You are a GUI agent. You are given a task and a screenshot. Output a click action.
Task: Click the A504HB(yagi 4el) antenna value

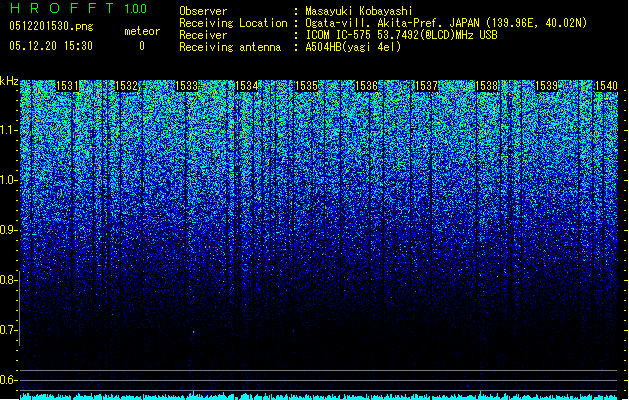(x=353, y=47)
